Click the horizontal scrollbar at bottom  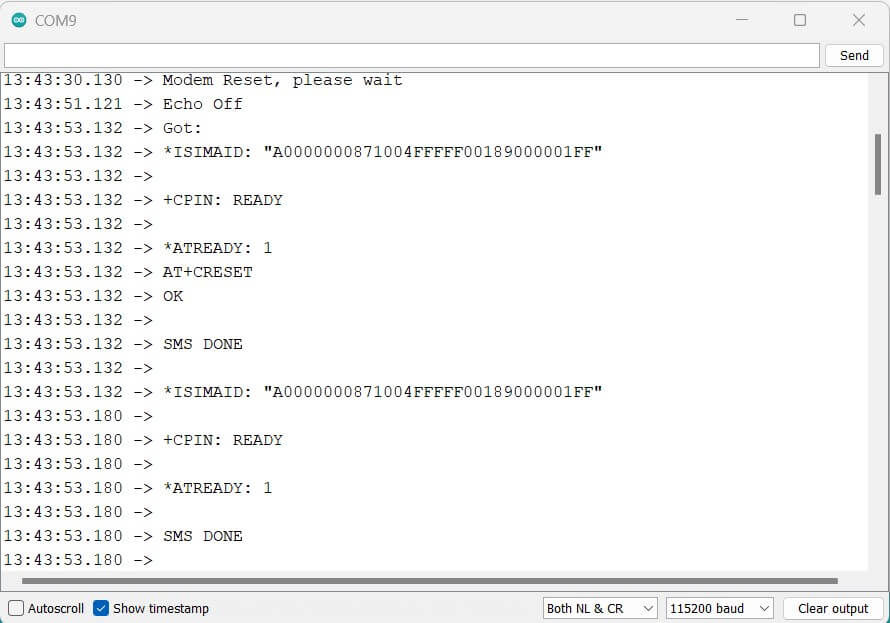pos(430,581)
